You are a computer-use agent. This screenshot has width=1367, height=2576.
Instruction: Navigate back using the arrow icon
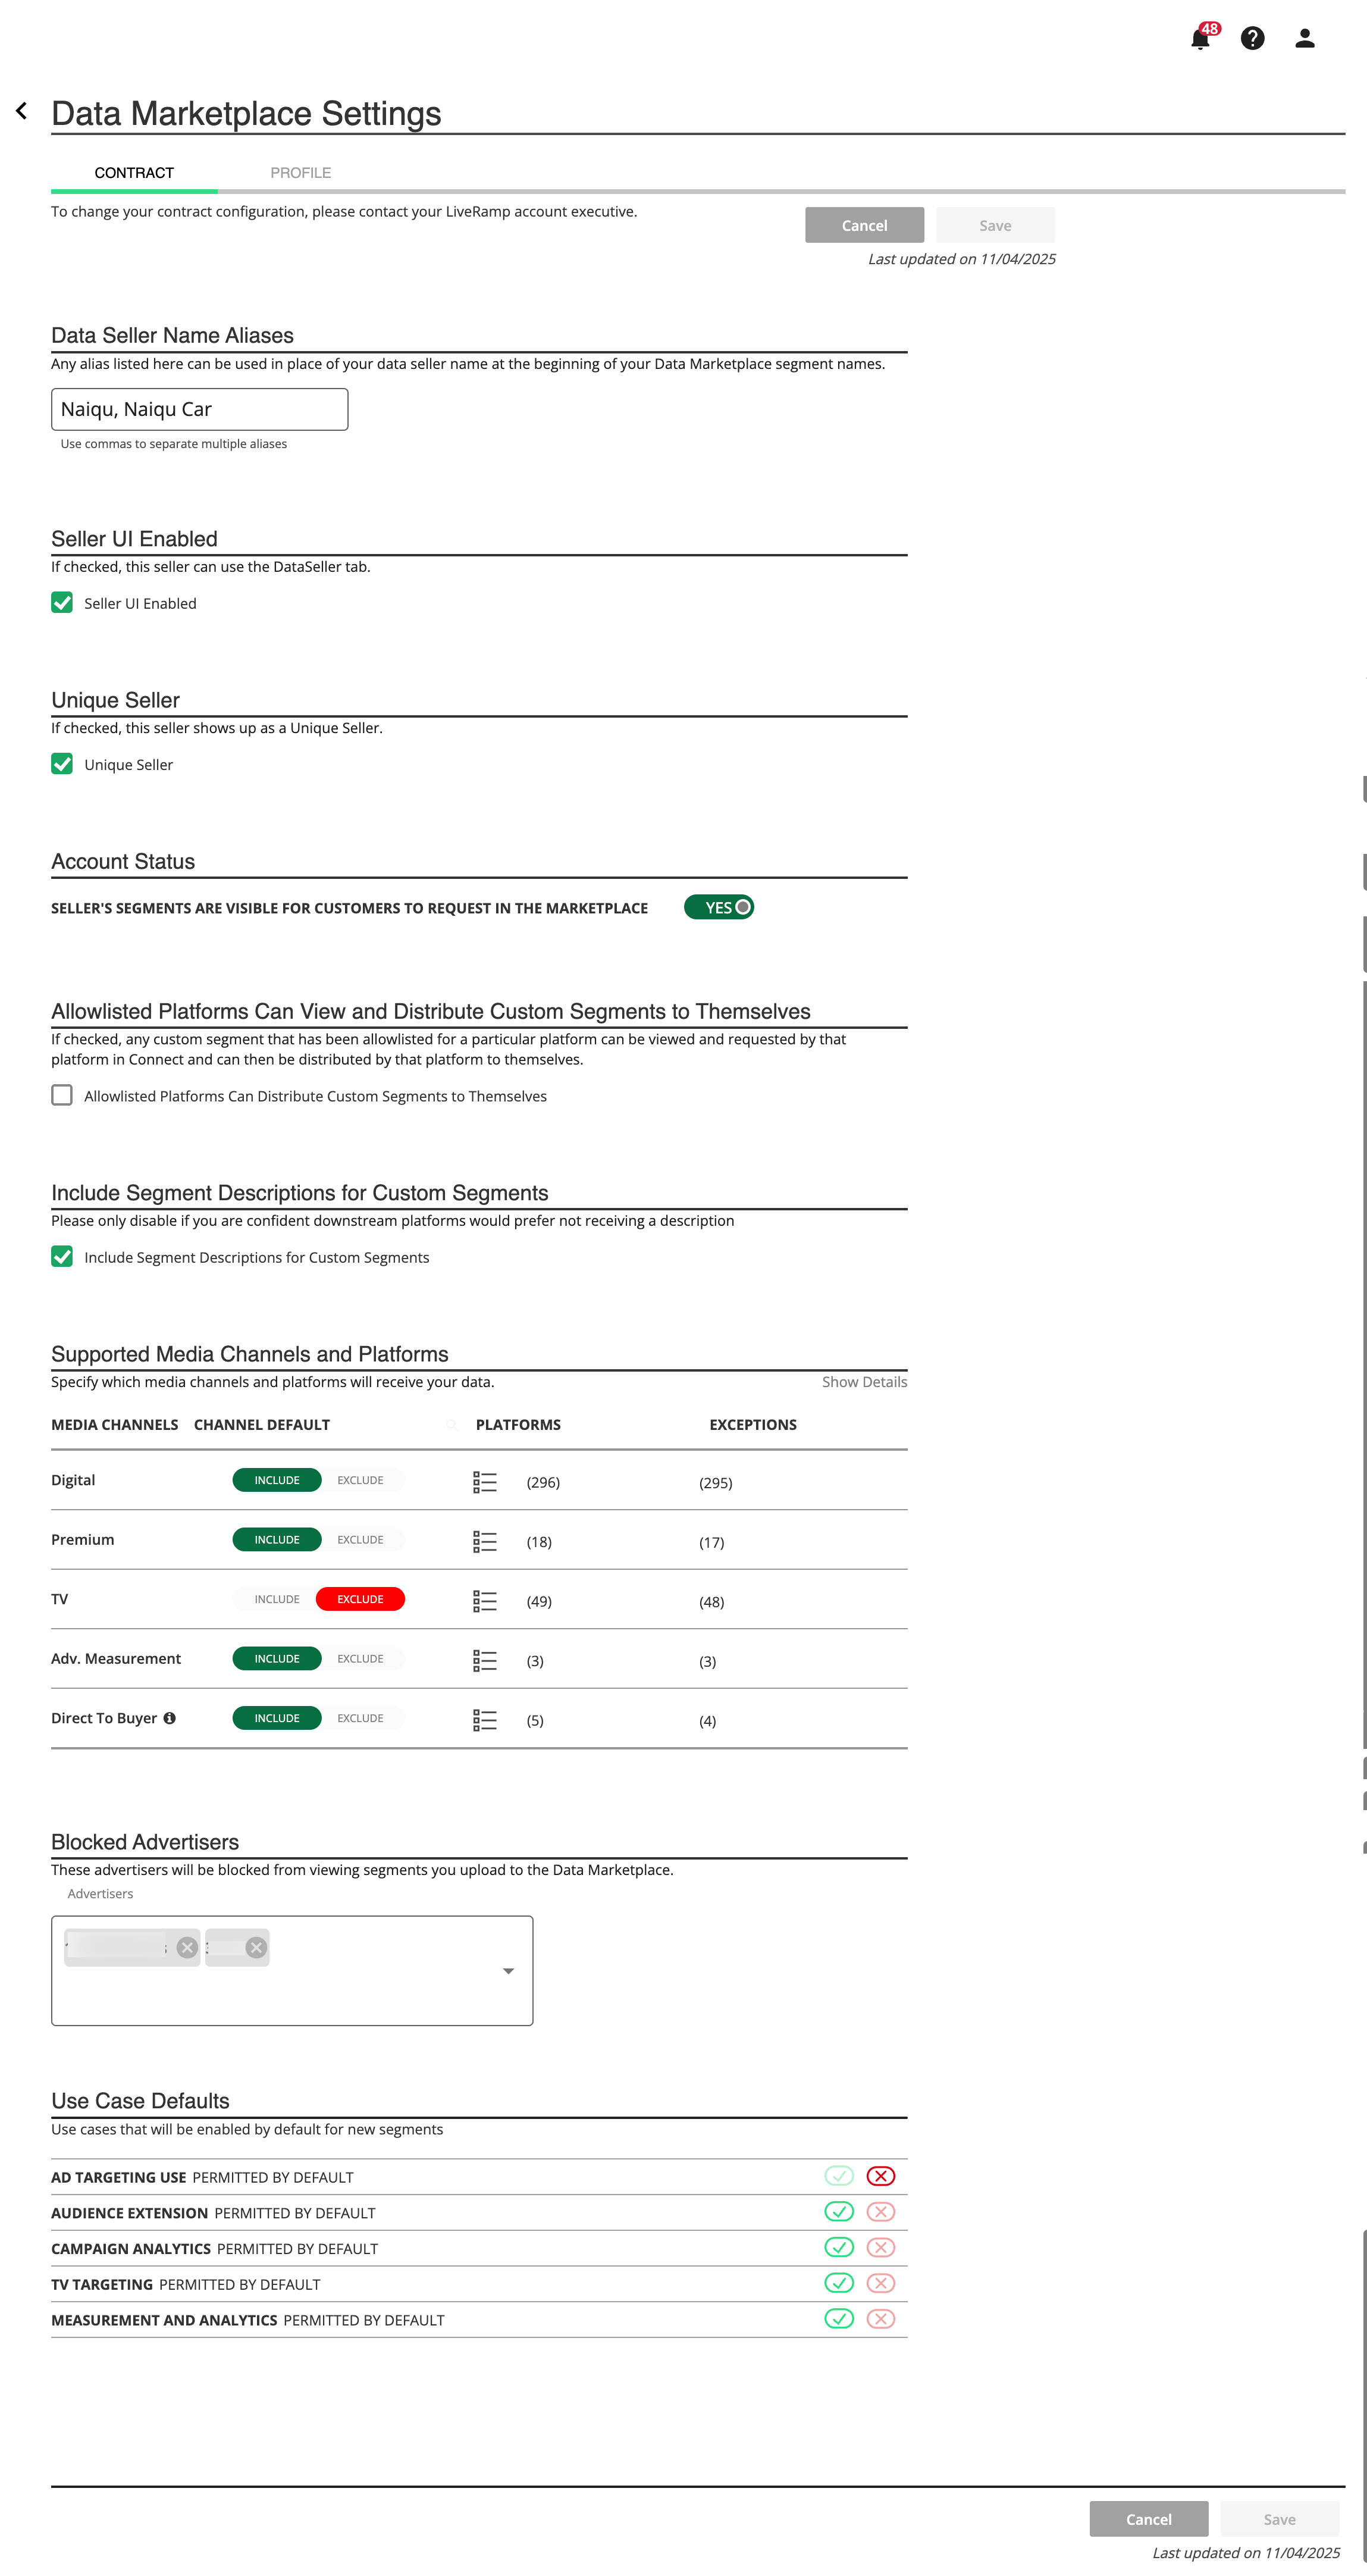[x=22, y=110]
